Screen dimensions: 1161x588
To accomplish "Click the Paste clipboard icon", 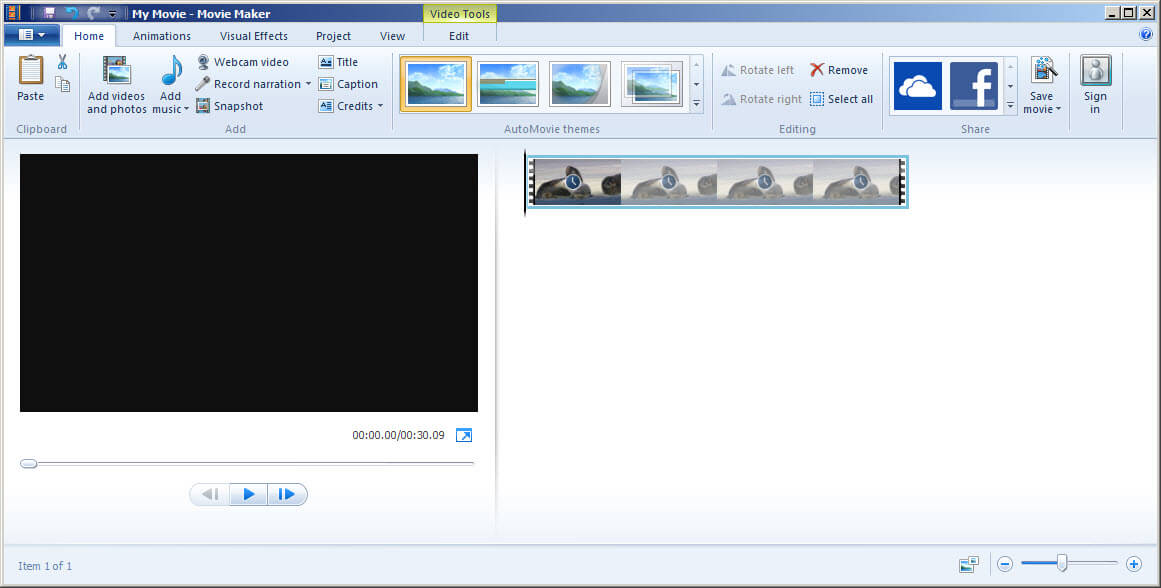I will point(30,71).
